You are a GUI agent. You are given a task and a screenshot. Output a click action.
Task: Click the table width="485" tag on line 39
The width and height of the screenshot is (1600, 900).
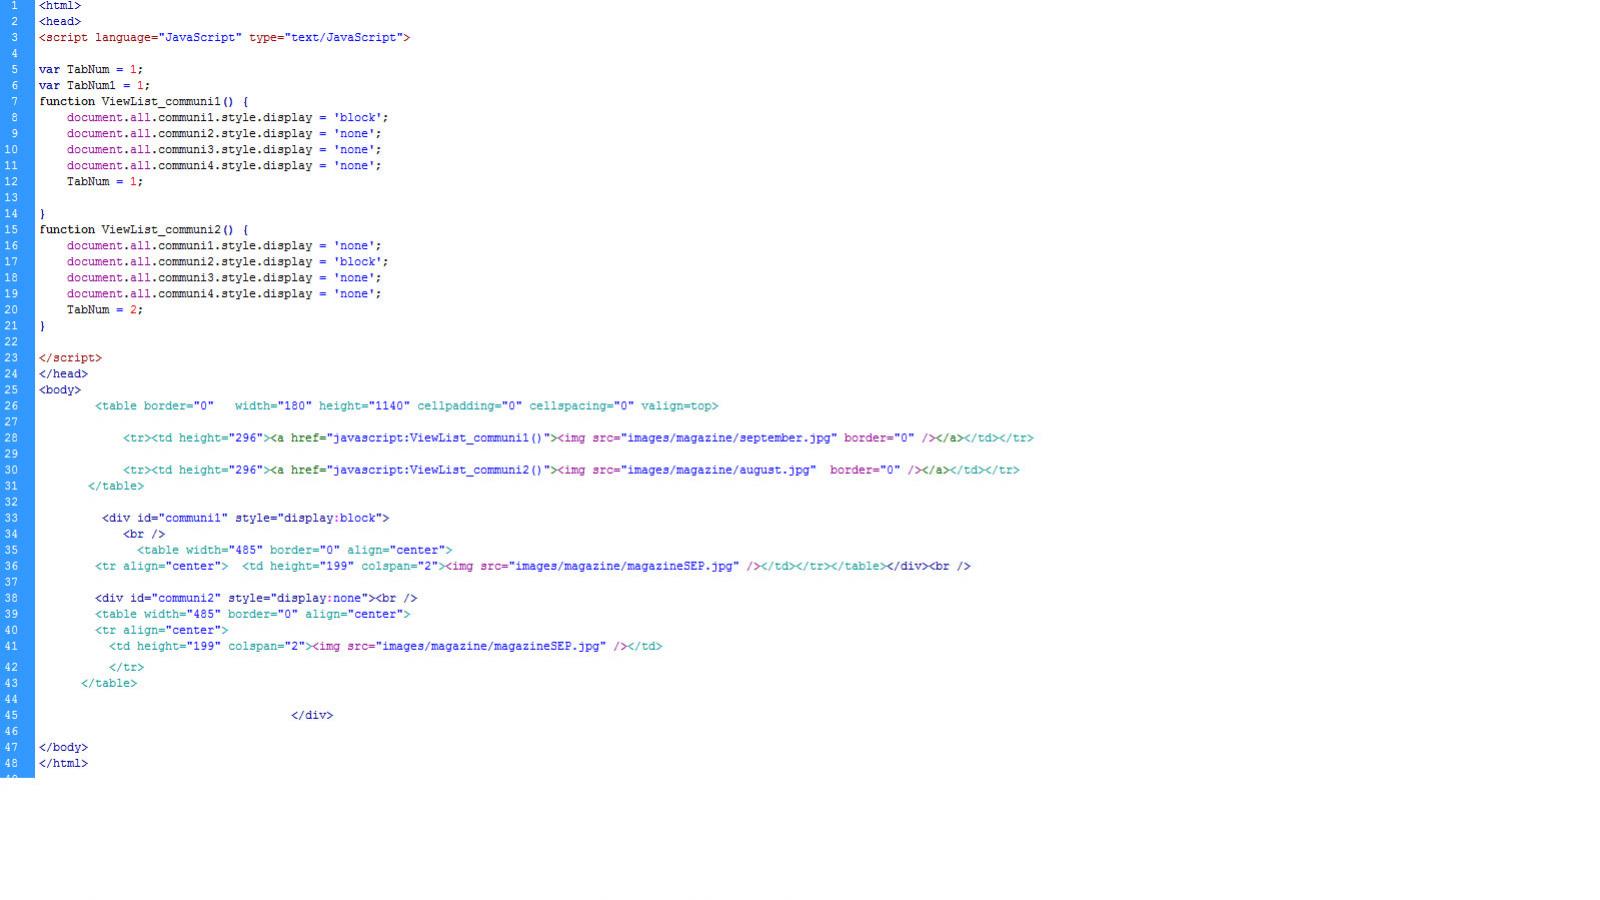click(253, 614)
